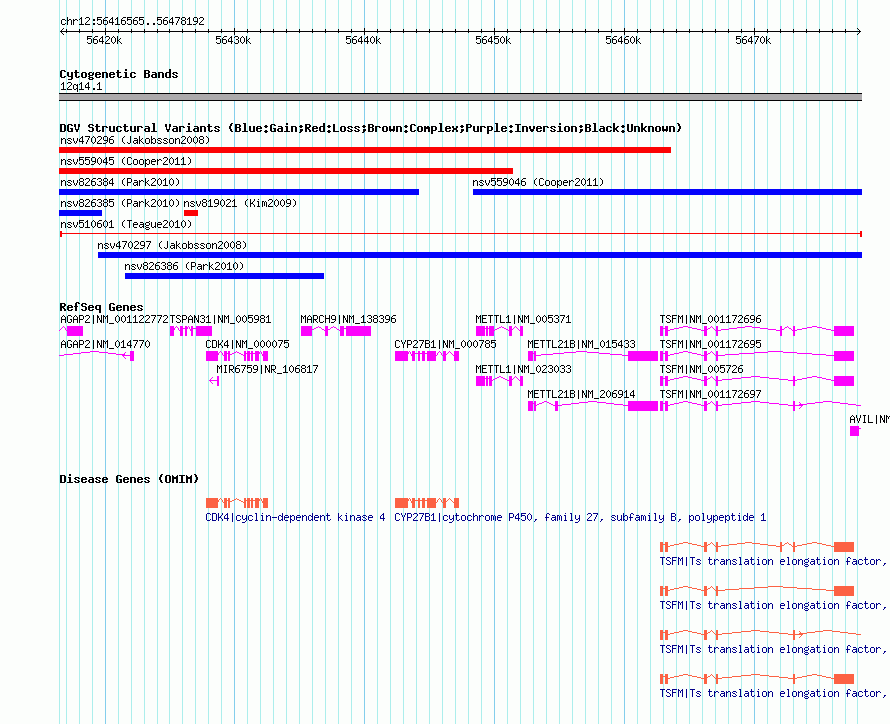Click the nsv826384 (Park2010) label

120,182
